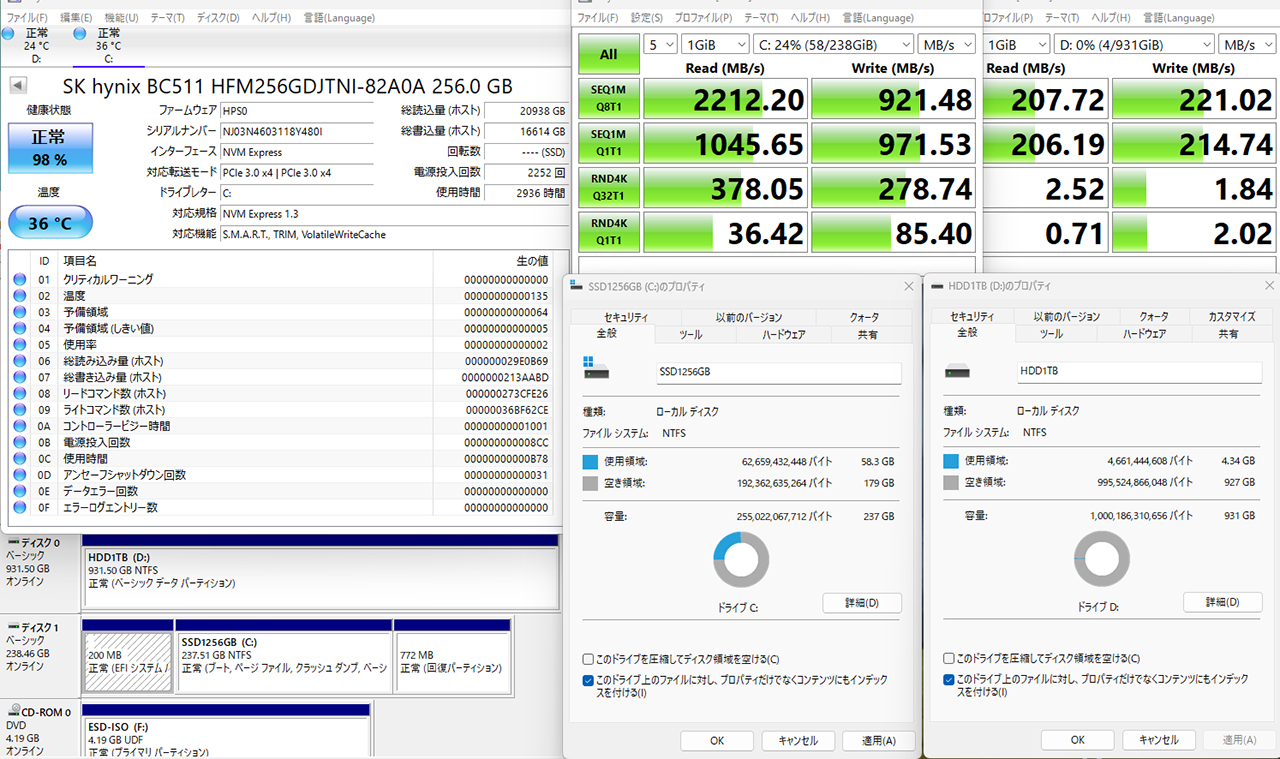Image resolution: width=1280 pixels, height=759 pixels.
Task: Run the RND4K Q32T1 test
Action: point(608,188)
